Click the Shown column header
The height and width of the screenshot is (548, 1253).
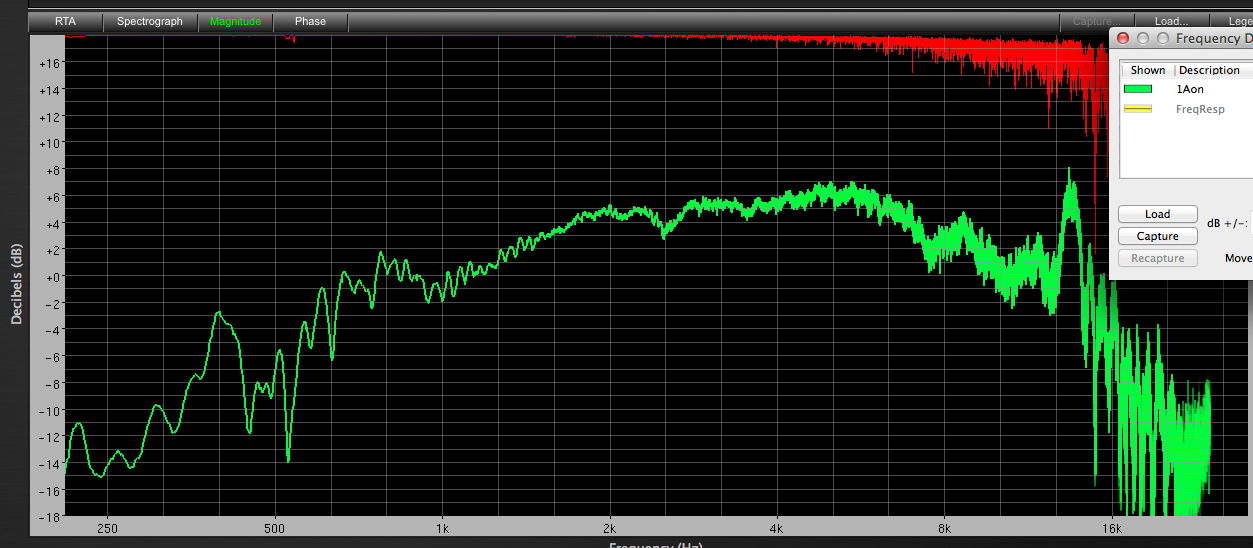click(1147, 70)
